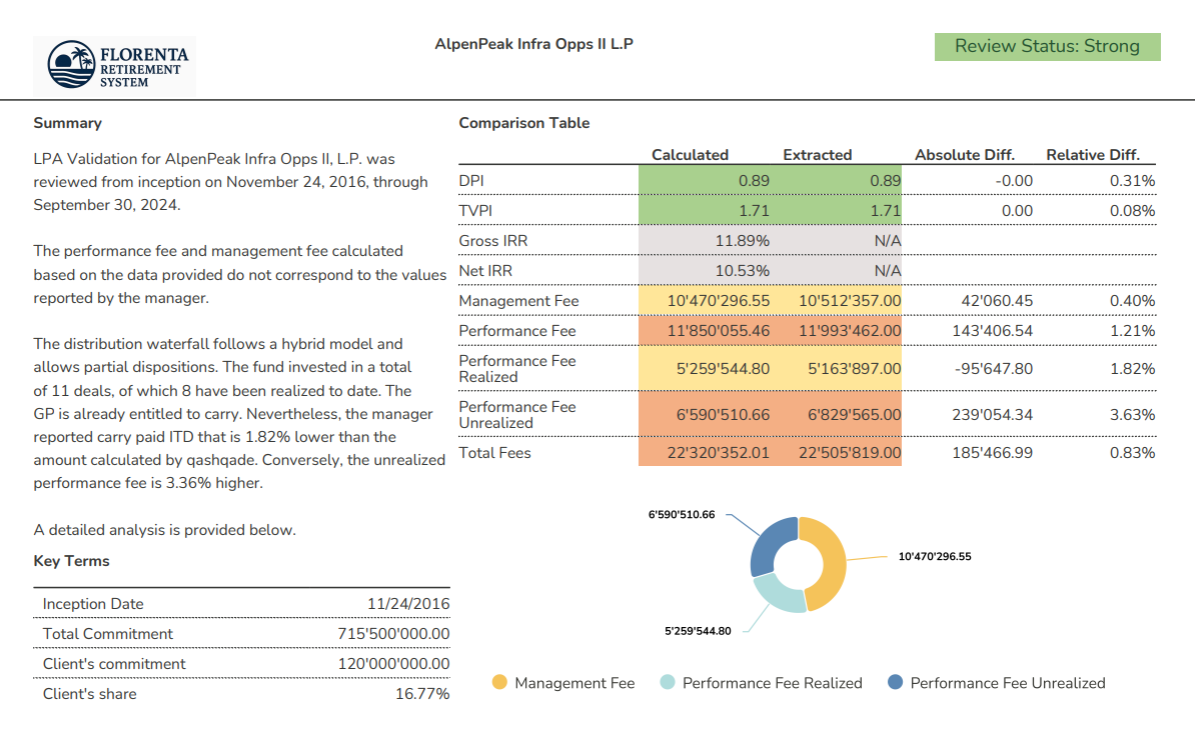Click the yellow Management Fee donut segment
This screenshot has width=1195, height=733.
click(x=835, y=565)
